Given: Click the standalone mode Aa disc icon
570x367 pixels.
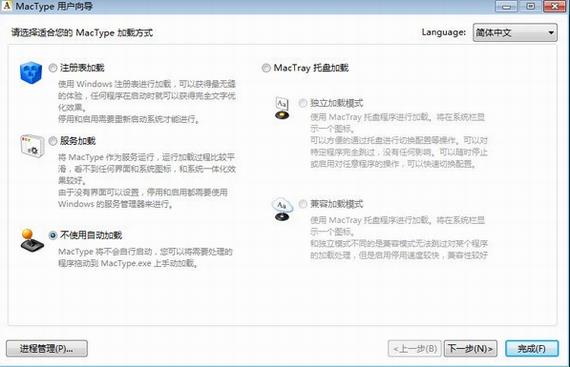Looking at the screenshot, I should pos(282,108).
